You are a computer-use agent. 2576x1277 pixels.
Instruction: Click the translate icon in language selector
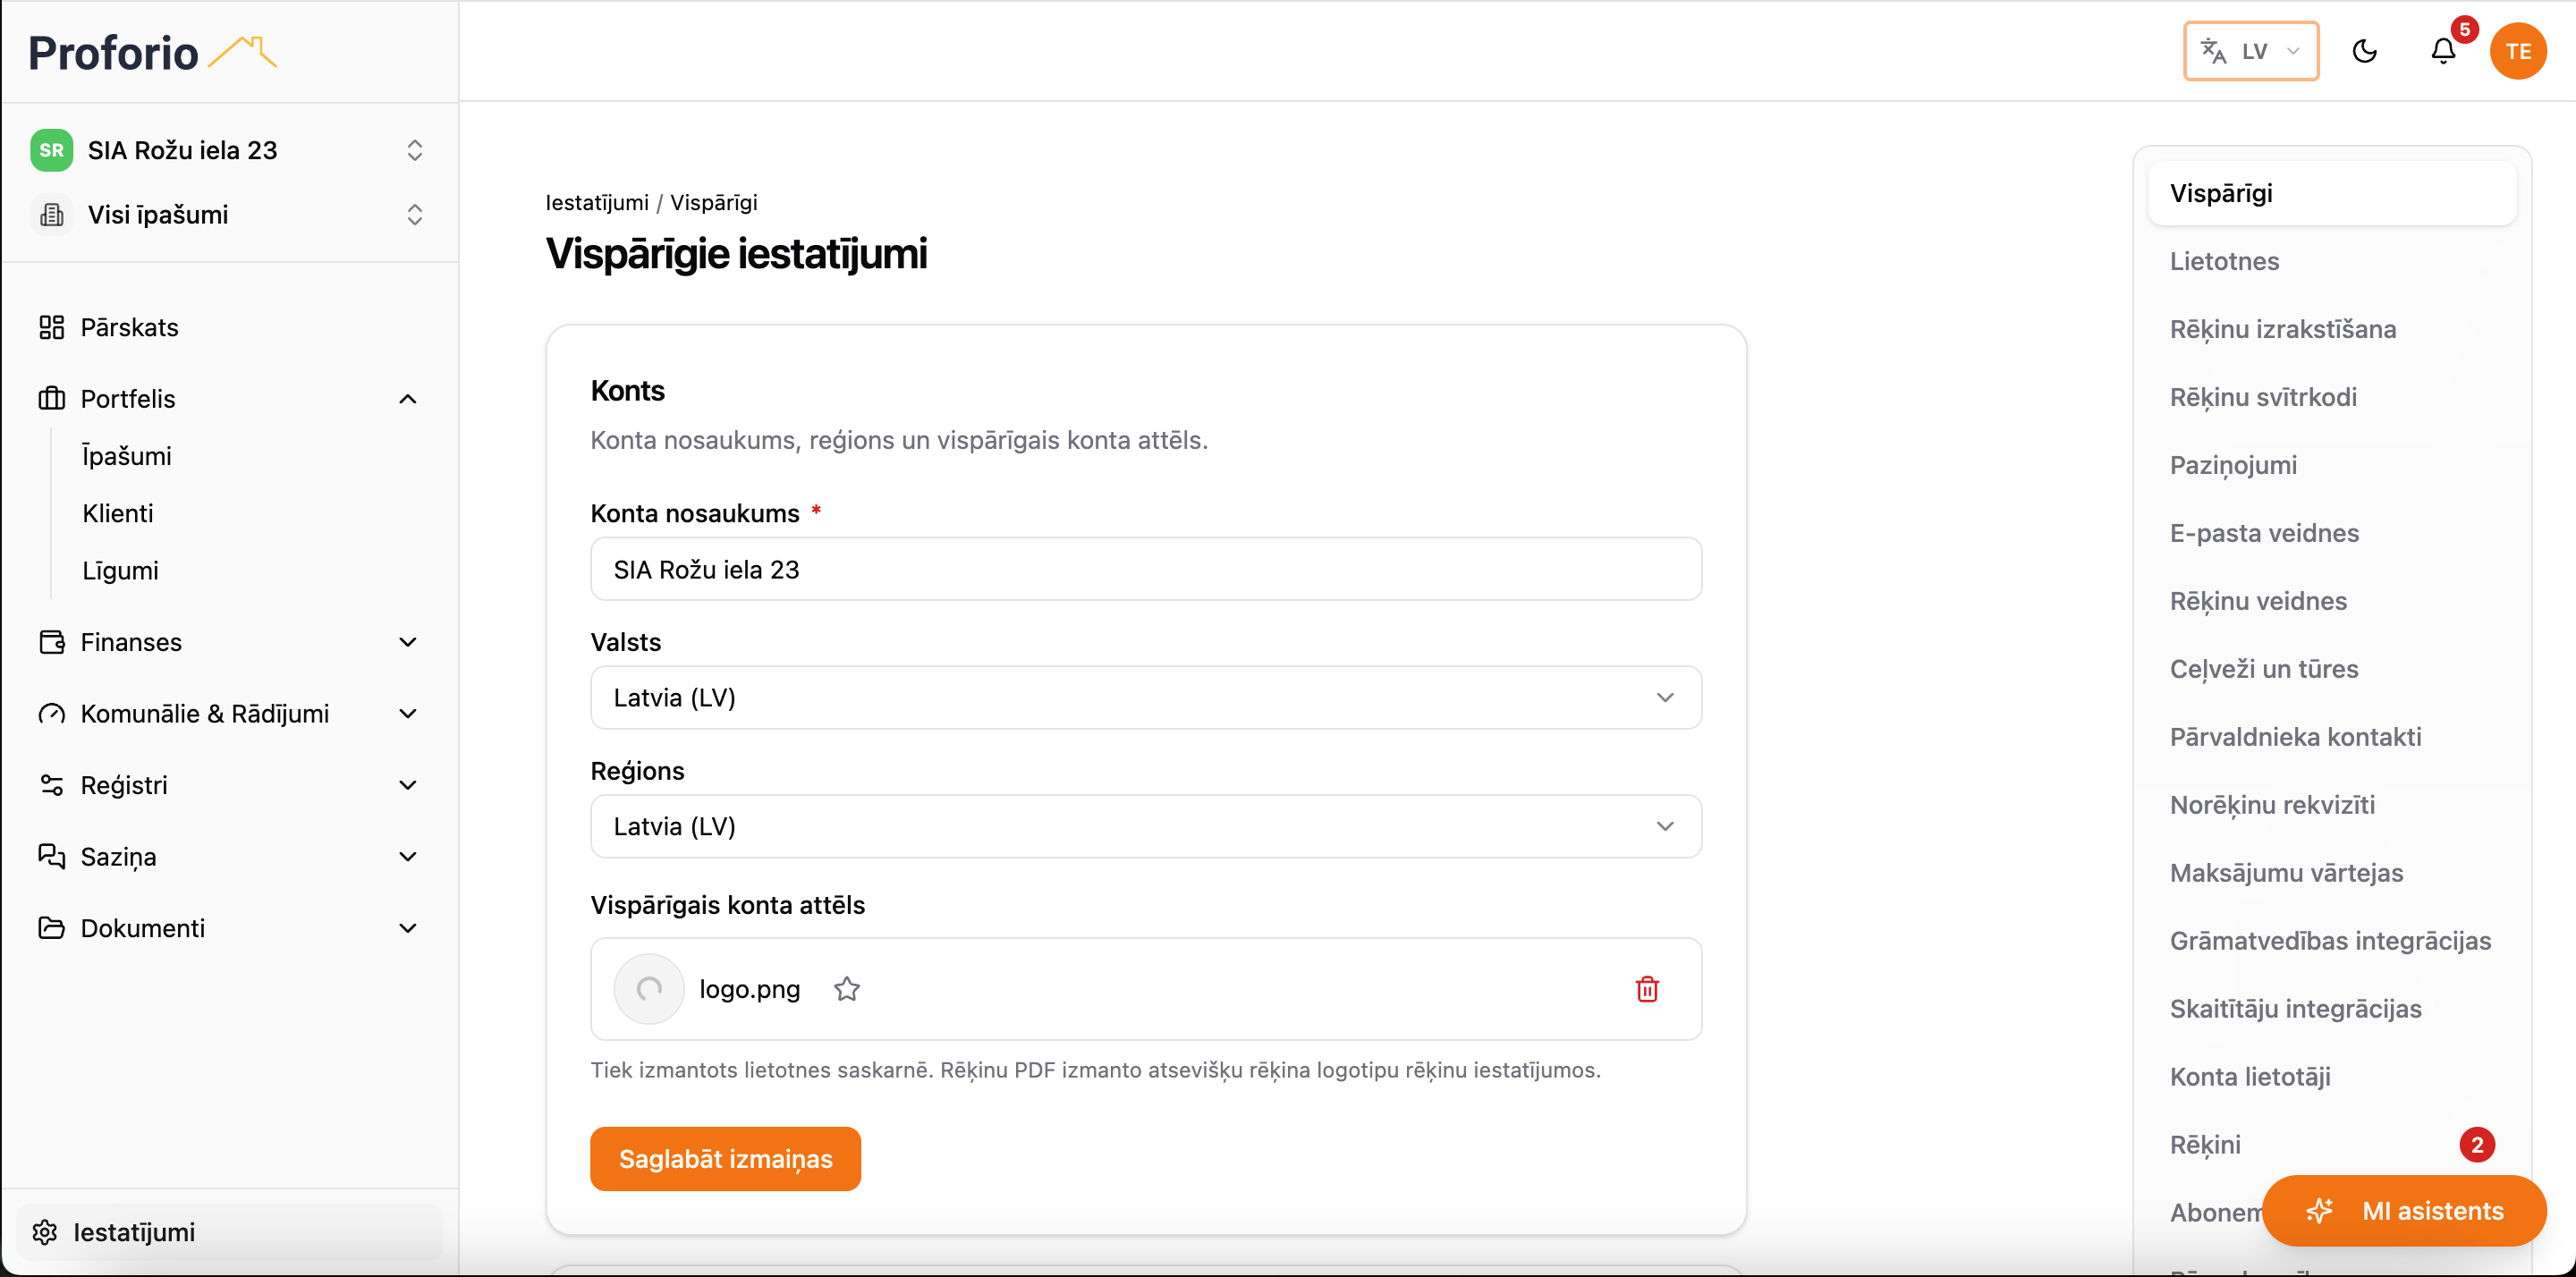2213,51
